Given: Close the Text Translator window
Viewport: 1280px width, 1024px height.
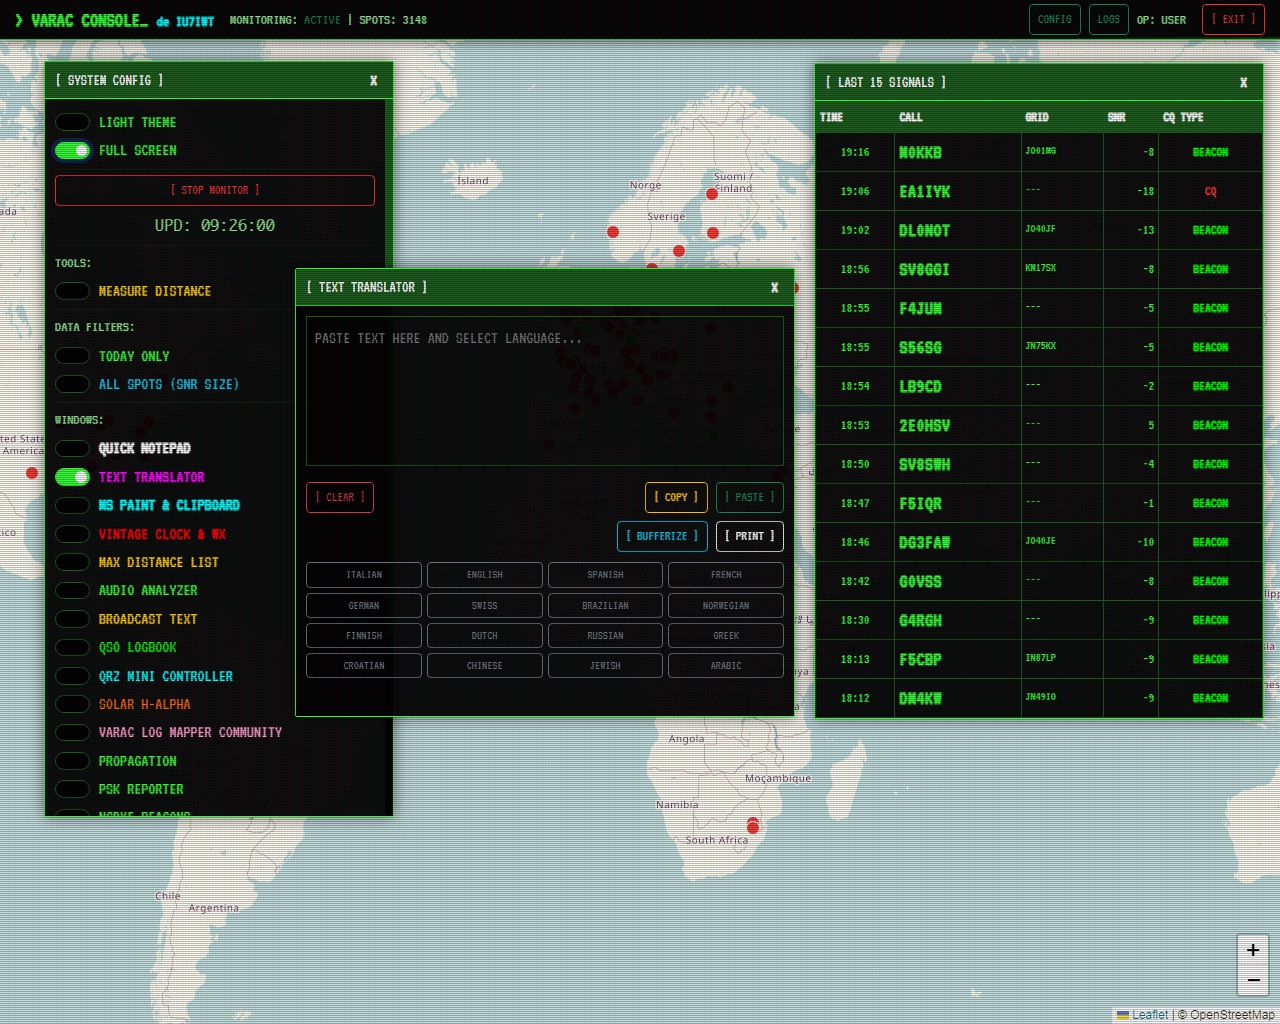Looking at the screenshot, I should click(774, 288).
